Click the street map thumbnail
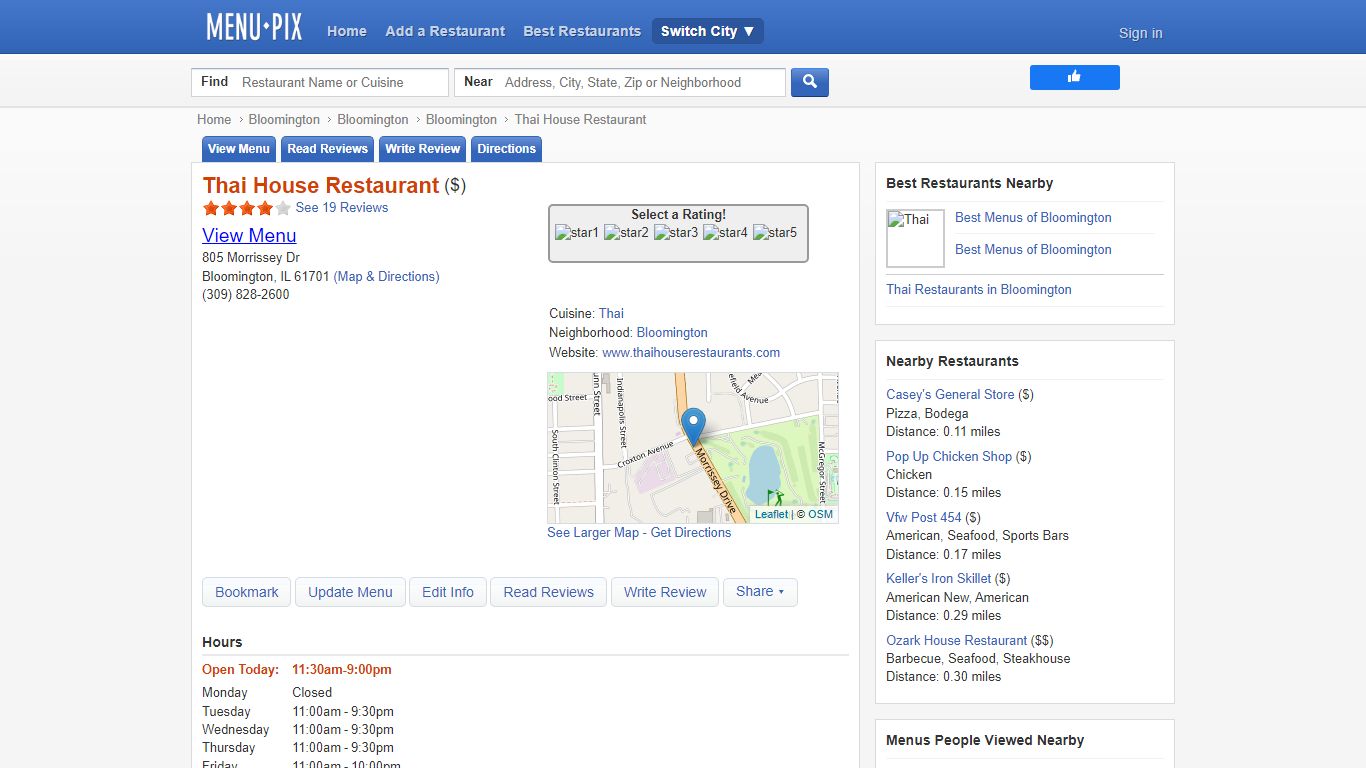1366x768 pixels. tap(692, 448)
